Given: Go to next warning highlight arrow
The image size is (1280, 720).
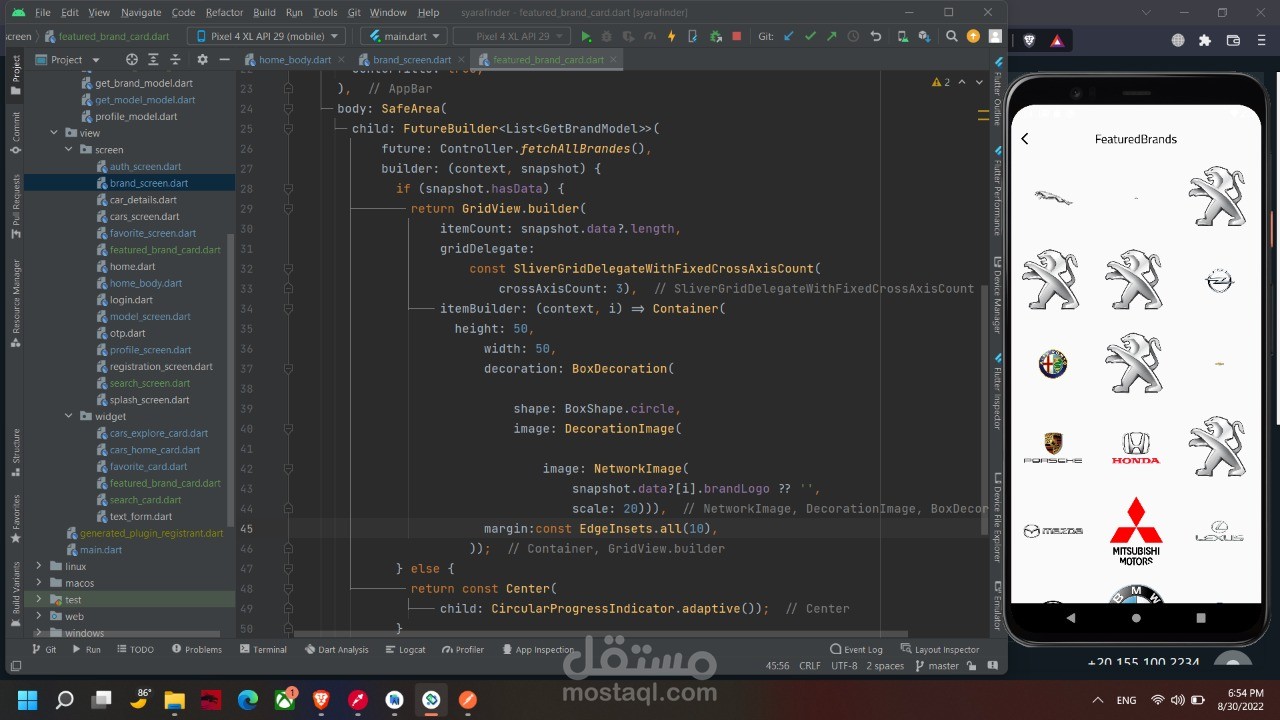Looking at the screenshot, I should [979, 82].
